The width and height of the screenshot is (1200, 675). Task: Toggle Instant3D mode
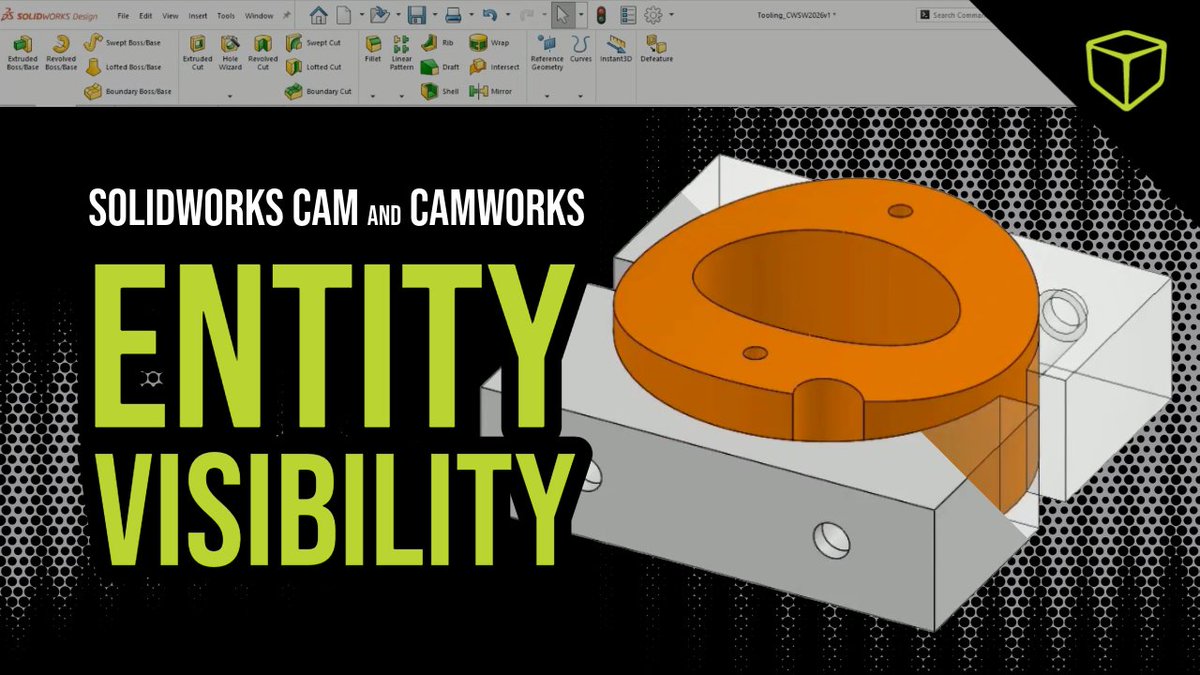(617, 50)
